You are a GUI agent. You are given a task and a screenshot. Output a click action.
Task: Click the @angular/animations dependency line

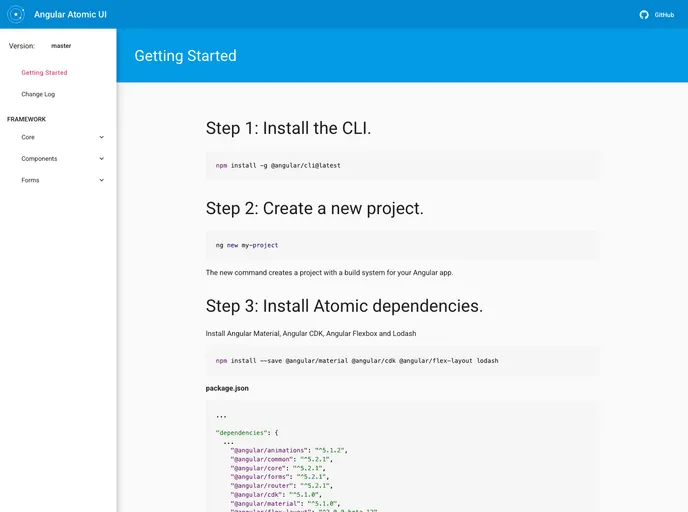pyautogui.click(x=289, y=451)
